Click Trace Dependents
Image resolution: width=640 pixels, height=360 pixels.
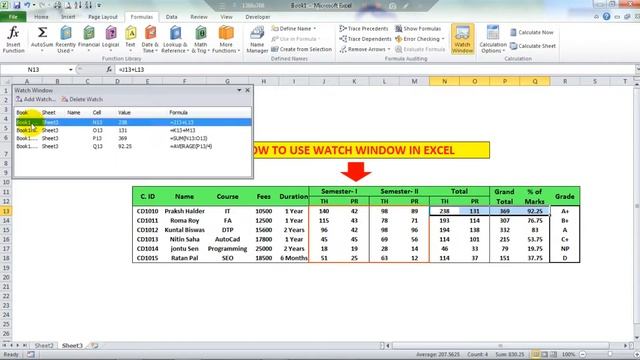365,39
